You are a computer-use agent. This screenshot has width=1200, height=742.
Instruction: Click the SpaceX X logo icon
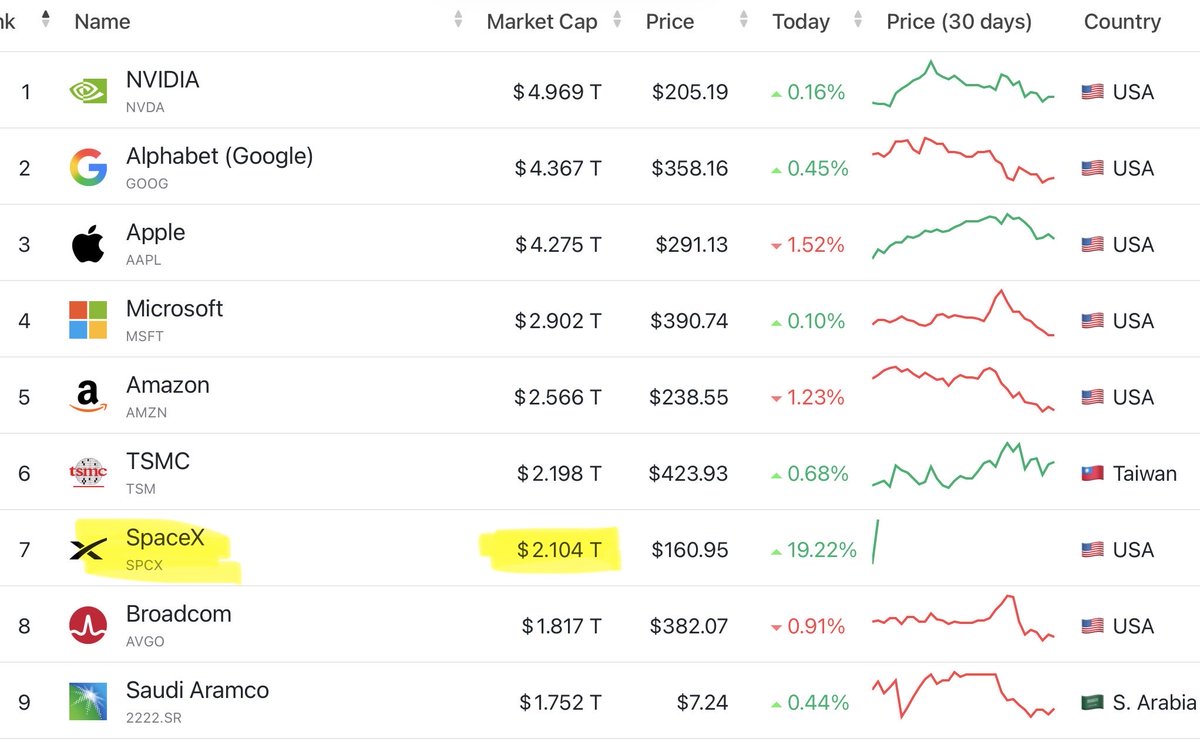pos(88,549)
